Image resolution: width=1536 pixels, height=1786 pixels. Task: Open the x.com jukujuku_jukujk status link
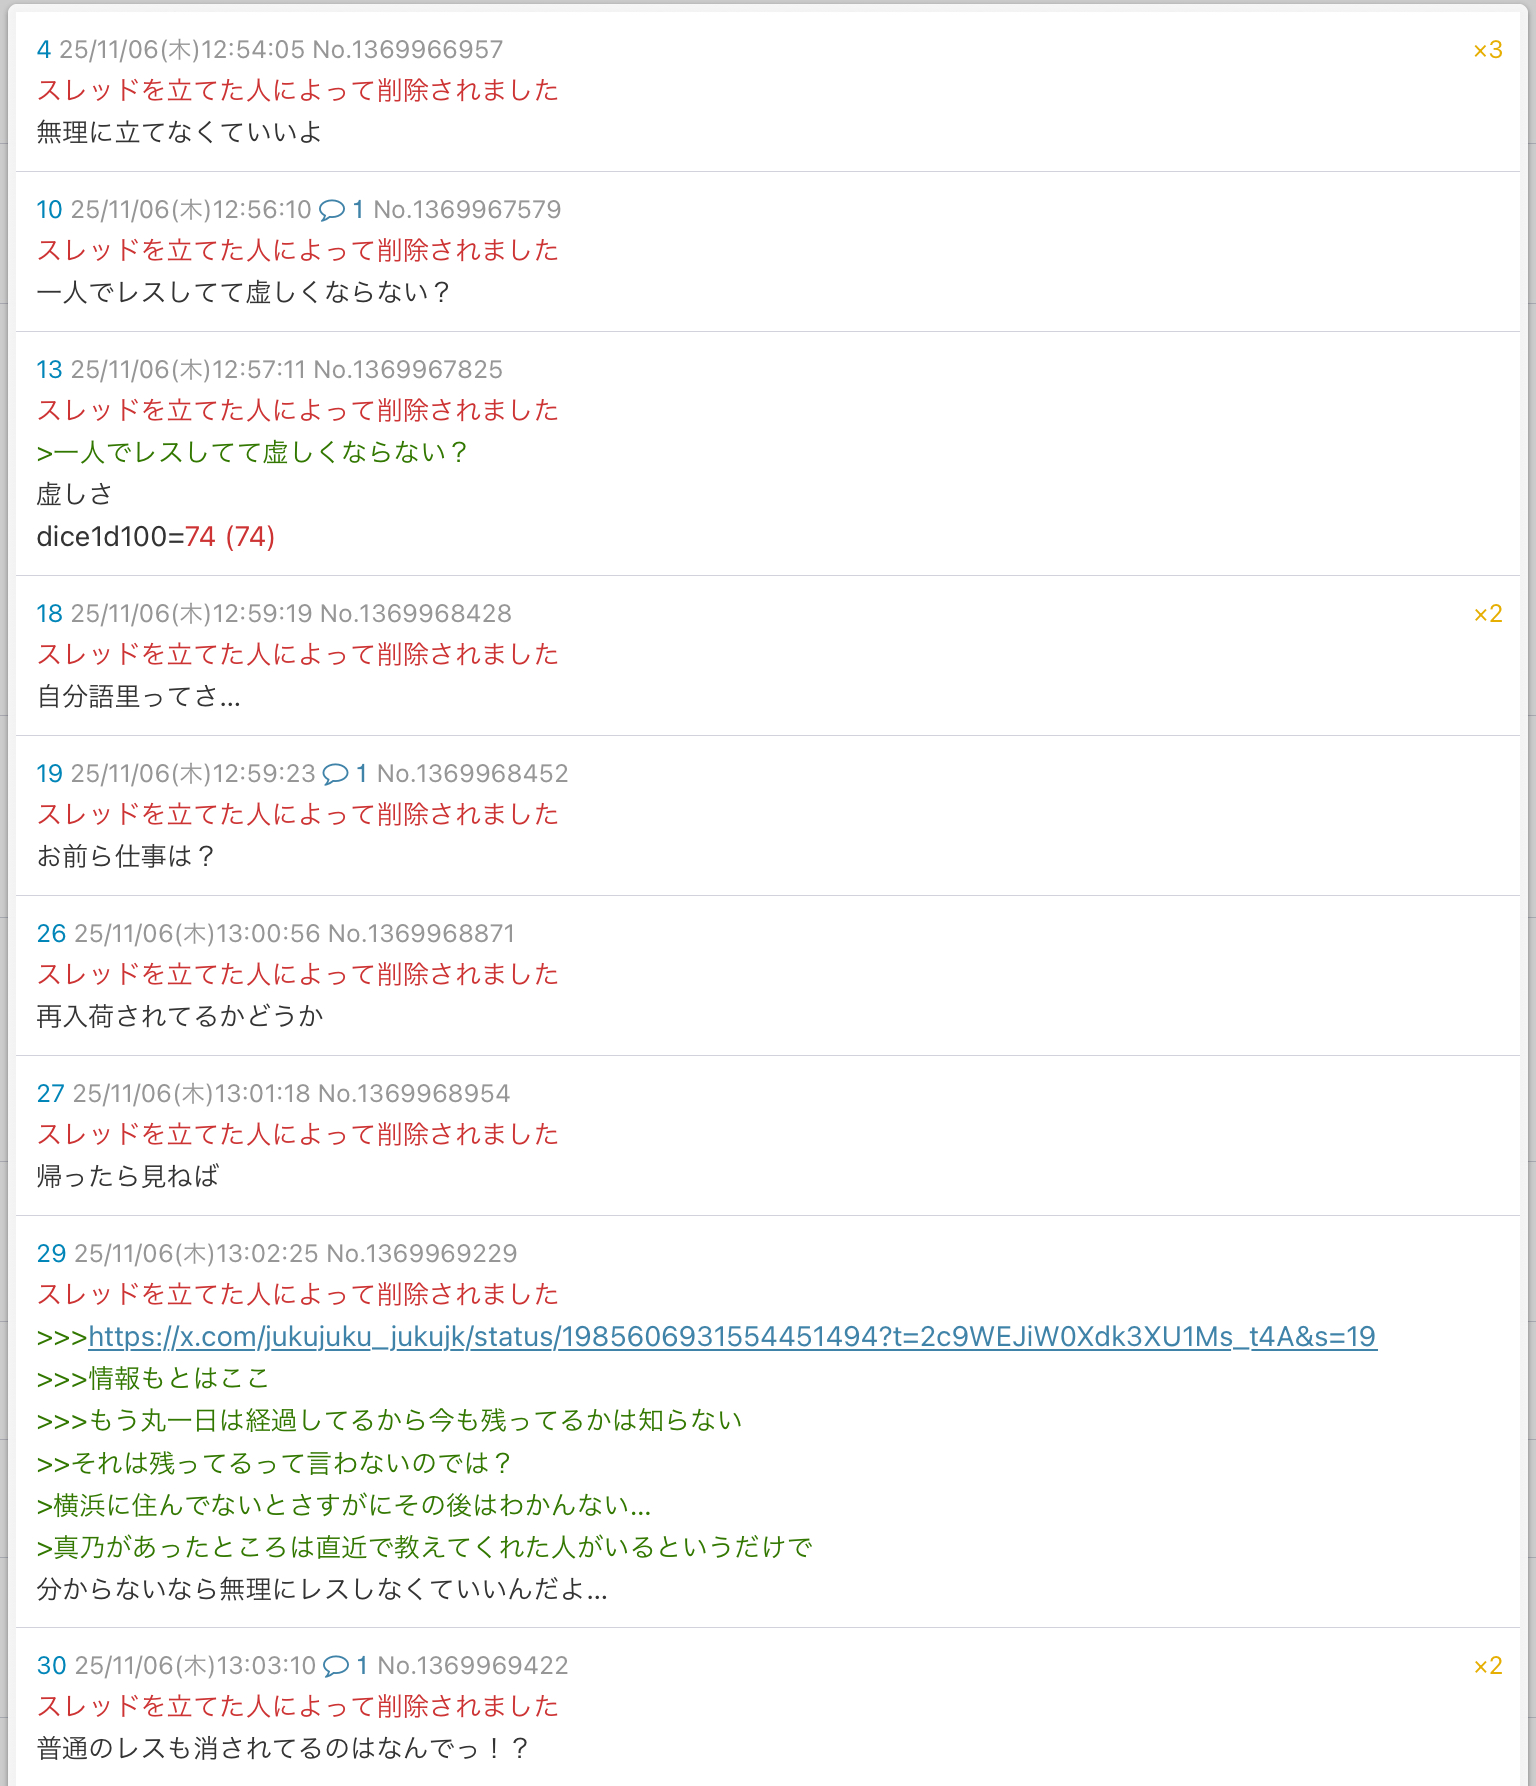click(732, 1337)
